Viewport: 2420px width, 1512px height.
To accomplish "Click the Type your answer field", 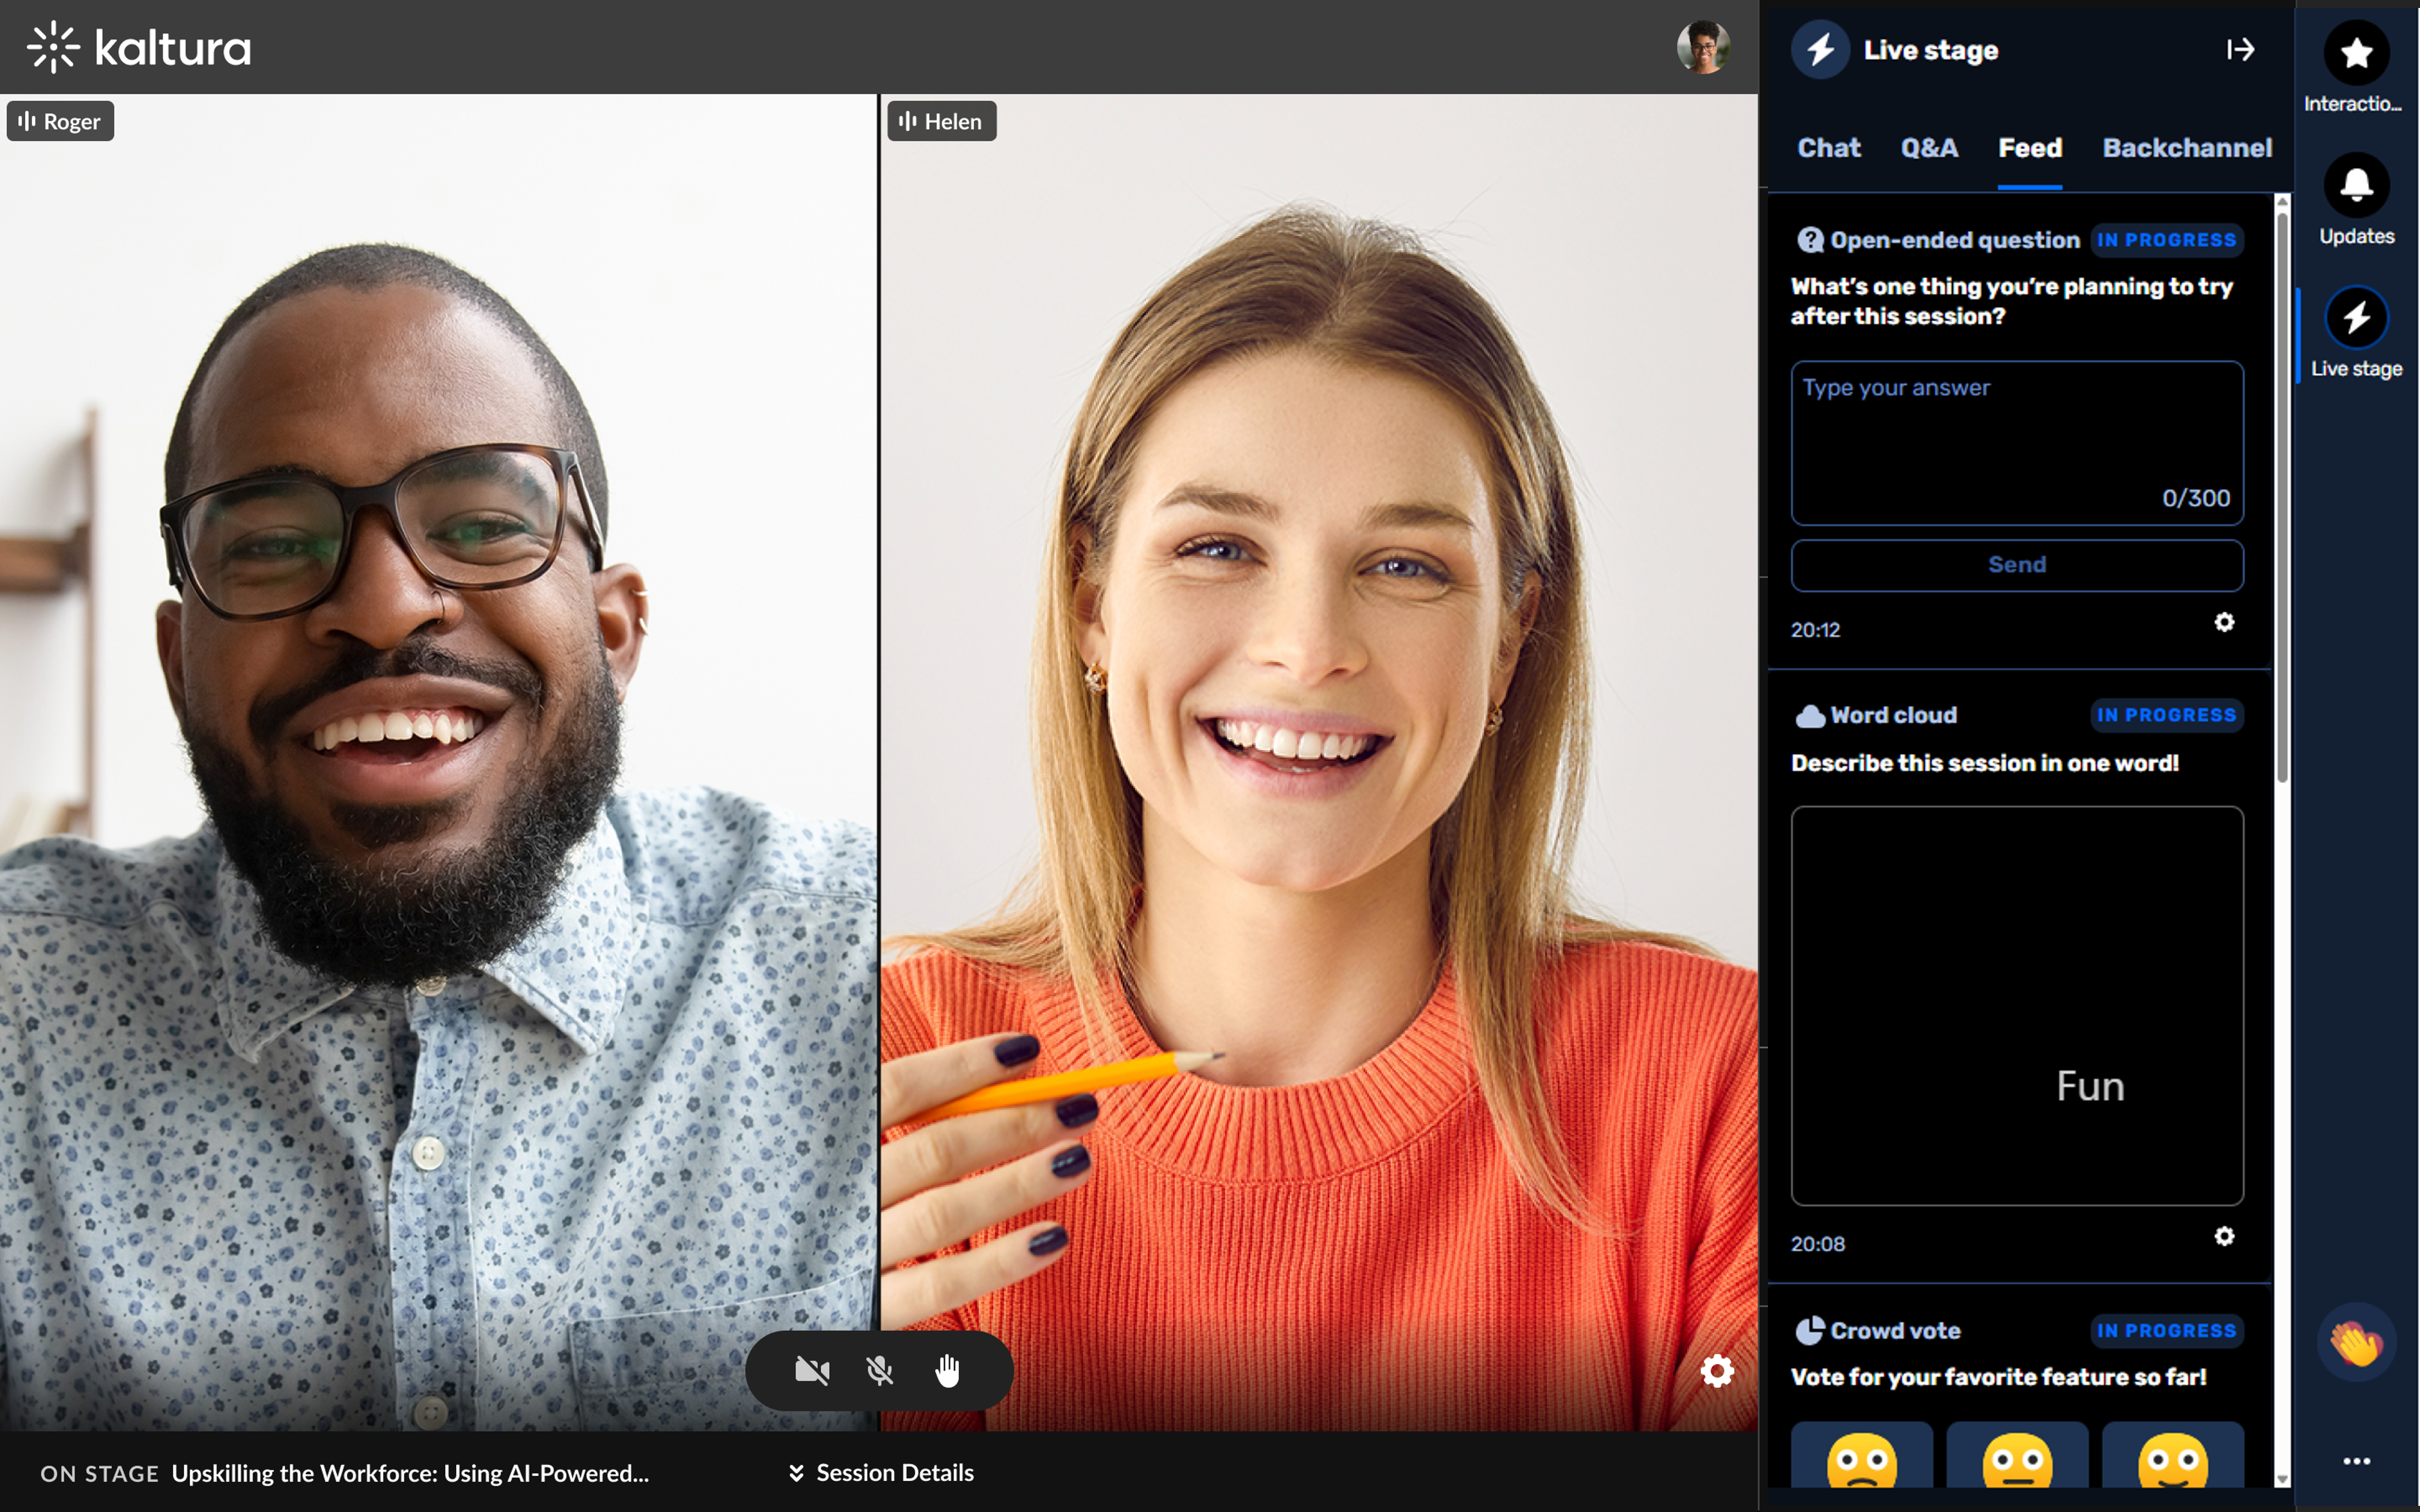I will pos(2016,442).
